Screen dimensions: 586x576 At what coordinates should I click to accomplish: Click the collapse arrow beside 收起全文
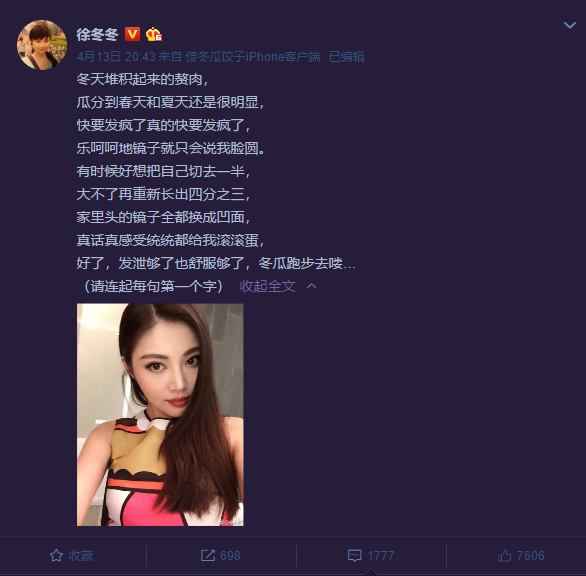pos(311,286)
